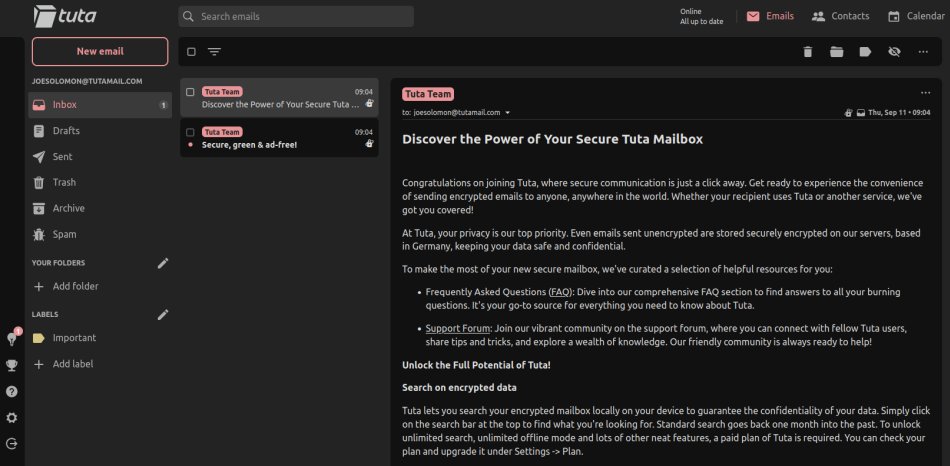Click JOESOLOMON@TUTAMAIL.COM account label
The image size is (950, 466).
pyautogui.click(x=87, y=81)
